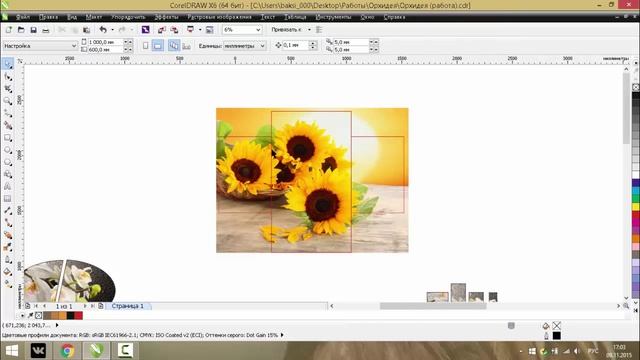This screenshot has width=640, height=360.
Task: Go to the first page
Action: [36, 306]
